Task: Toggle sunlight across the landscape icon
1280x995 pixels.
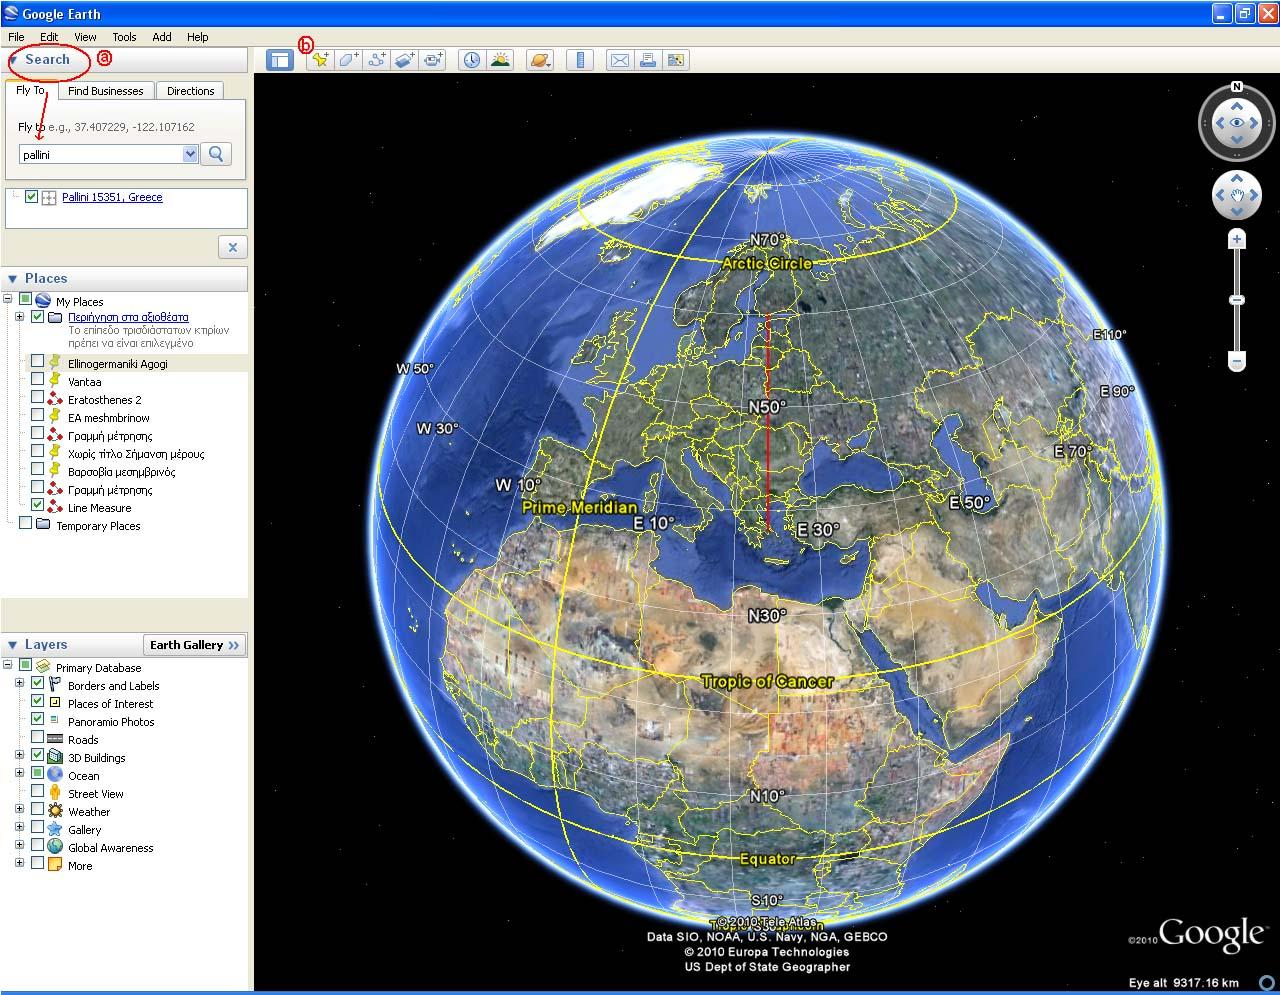Action: 500,60
